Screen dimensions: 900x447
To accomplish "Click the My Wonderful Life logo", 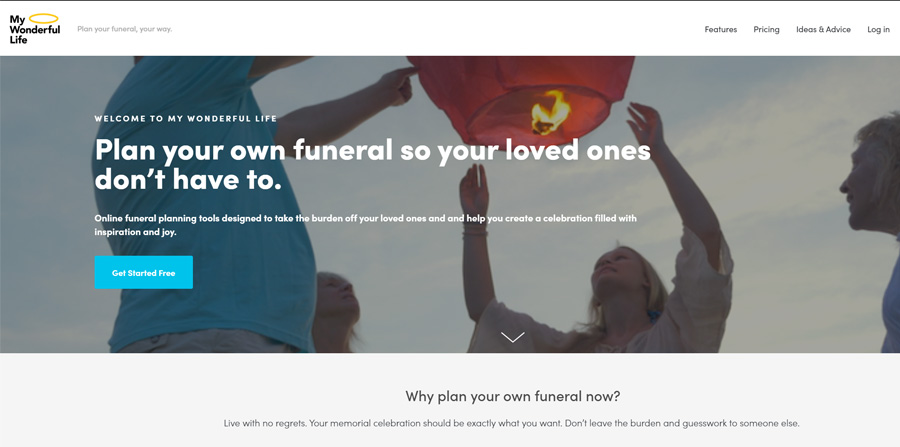I will 34,29.
